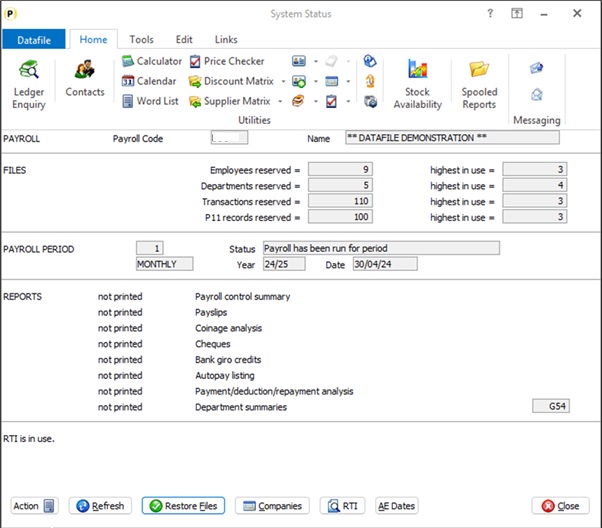Open the Word List utility

pyautogui.click(x=150, y=101)
